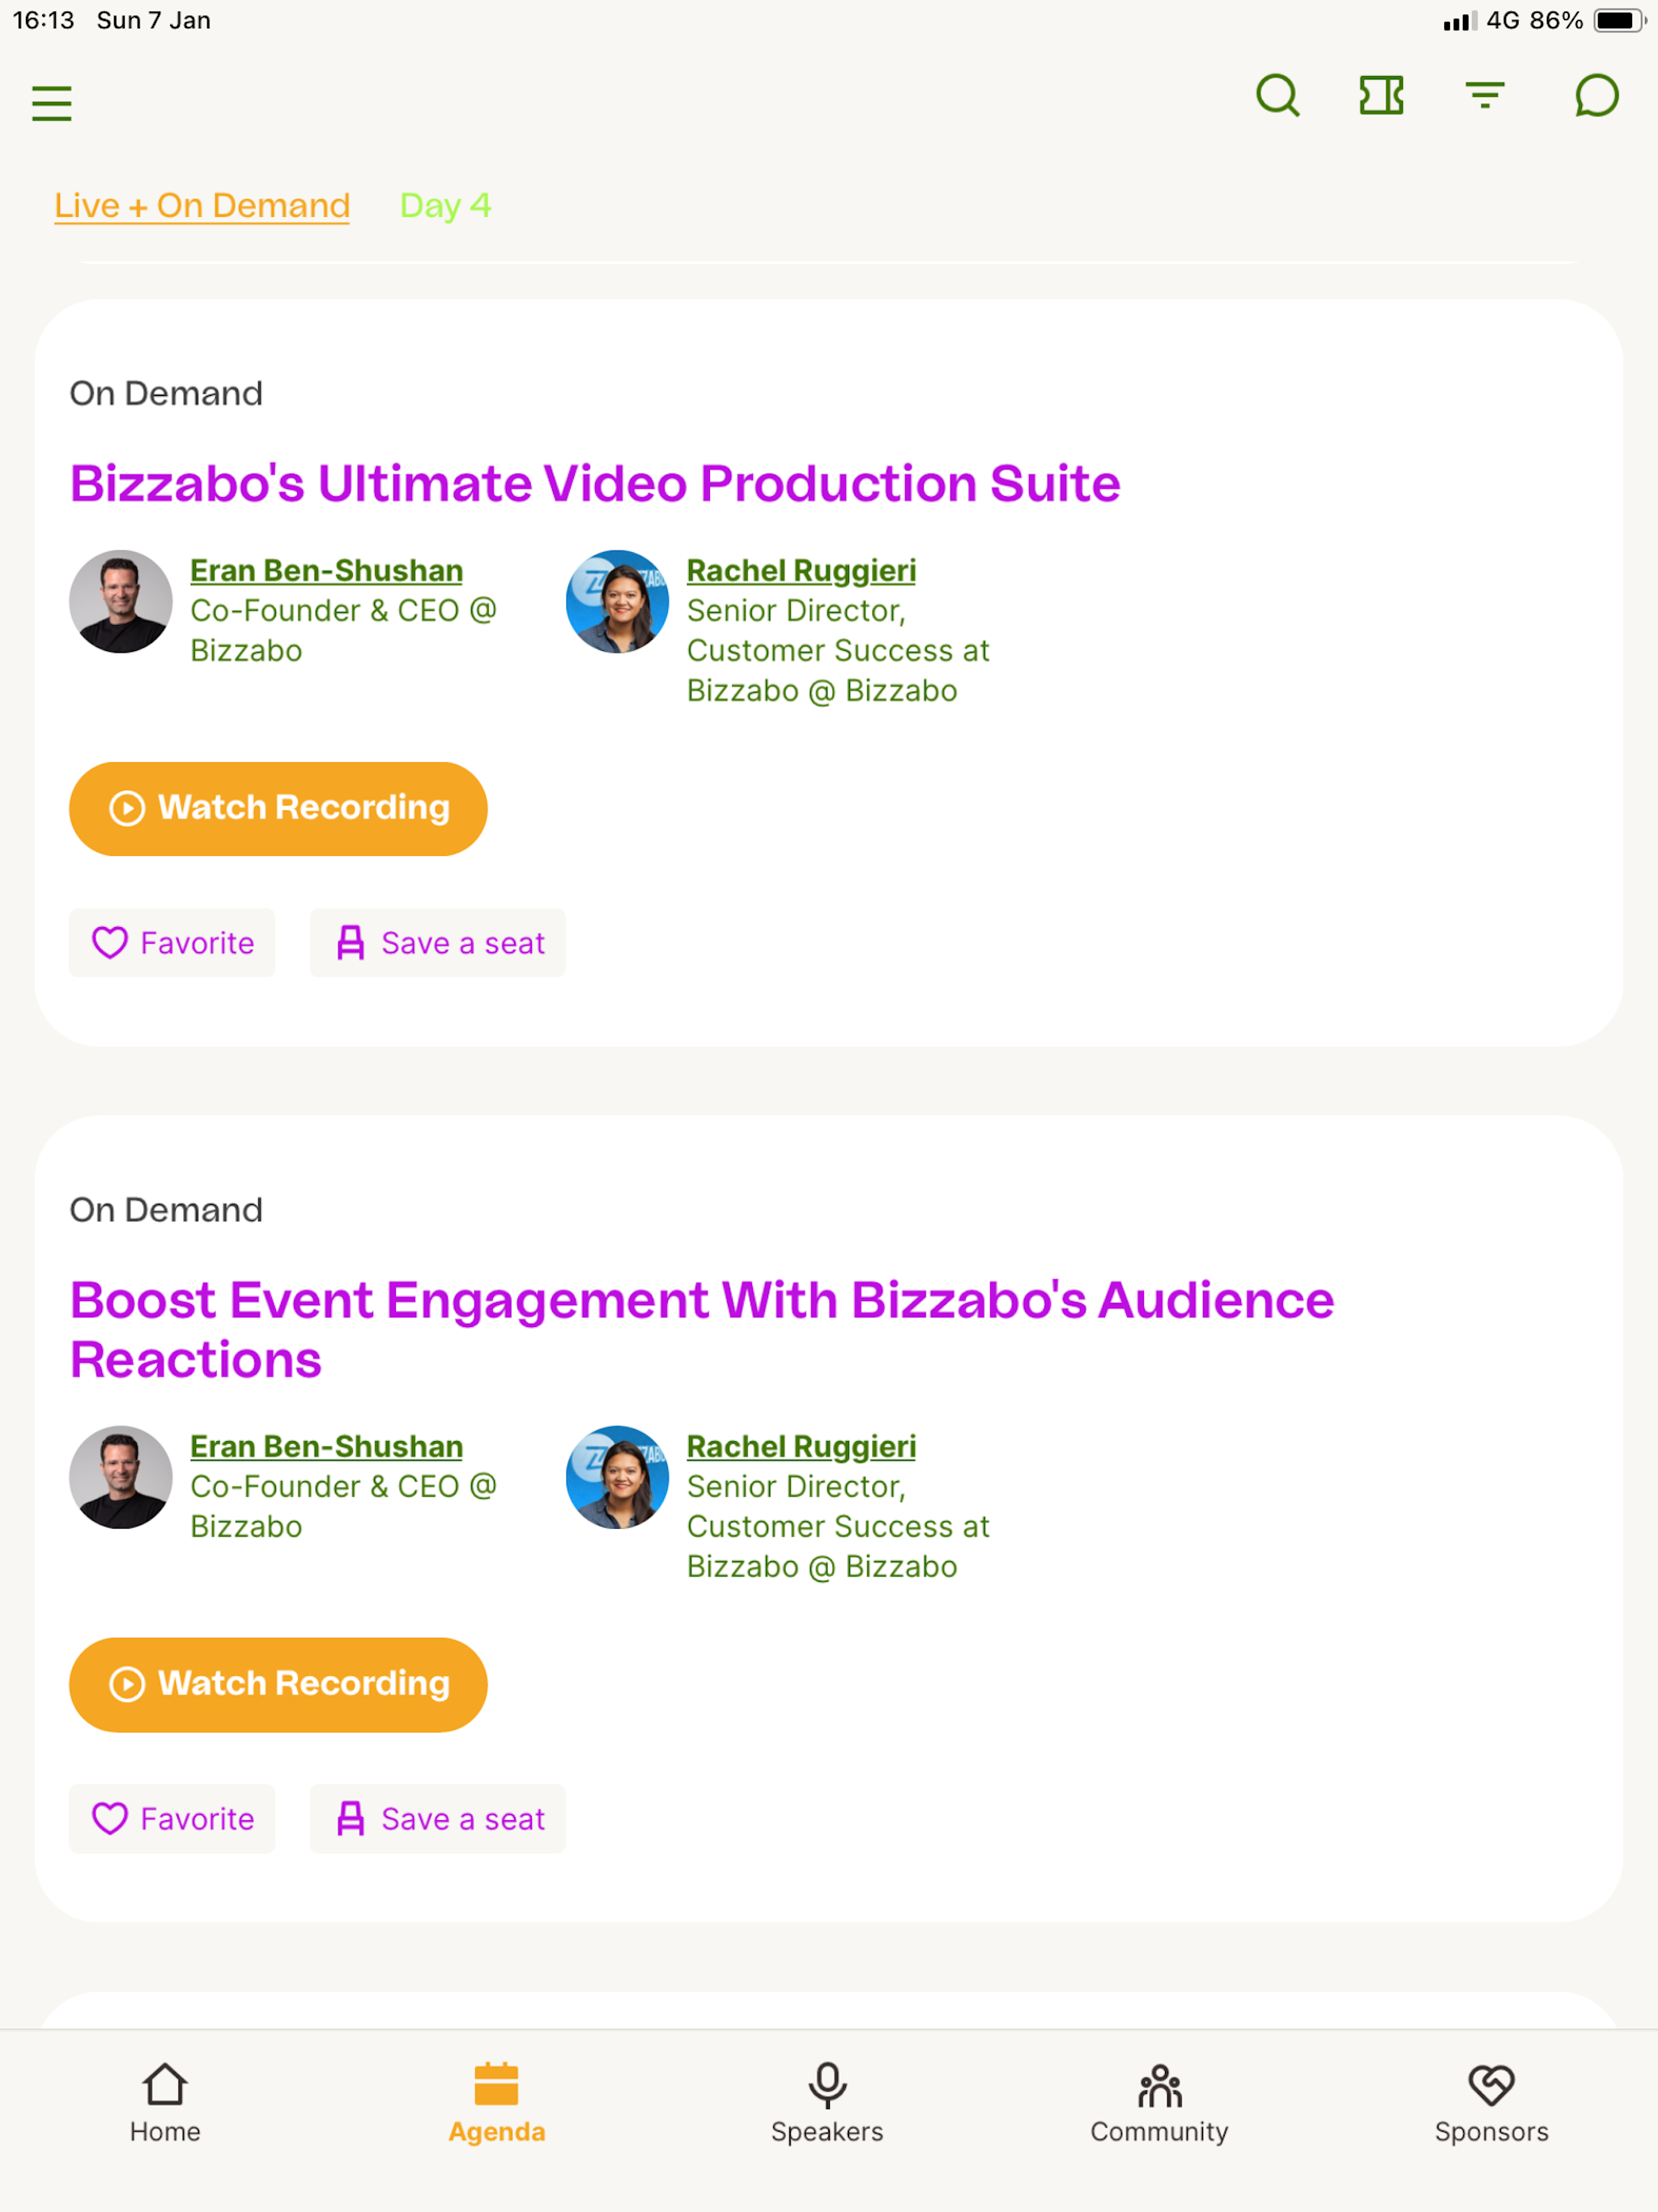The width and height of the screenshot is (1658, 2212).
Task: Watch Recording of Audience Reactions session
Action: click(278, 1684)
